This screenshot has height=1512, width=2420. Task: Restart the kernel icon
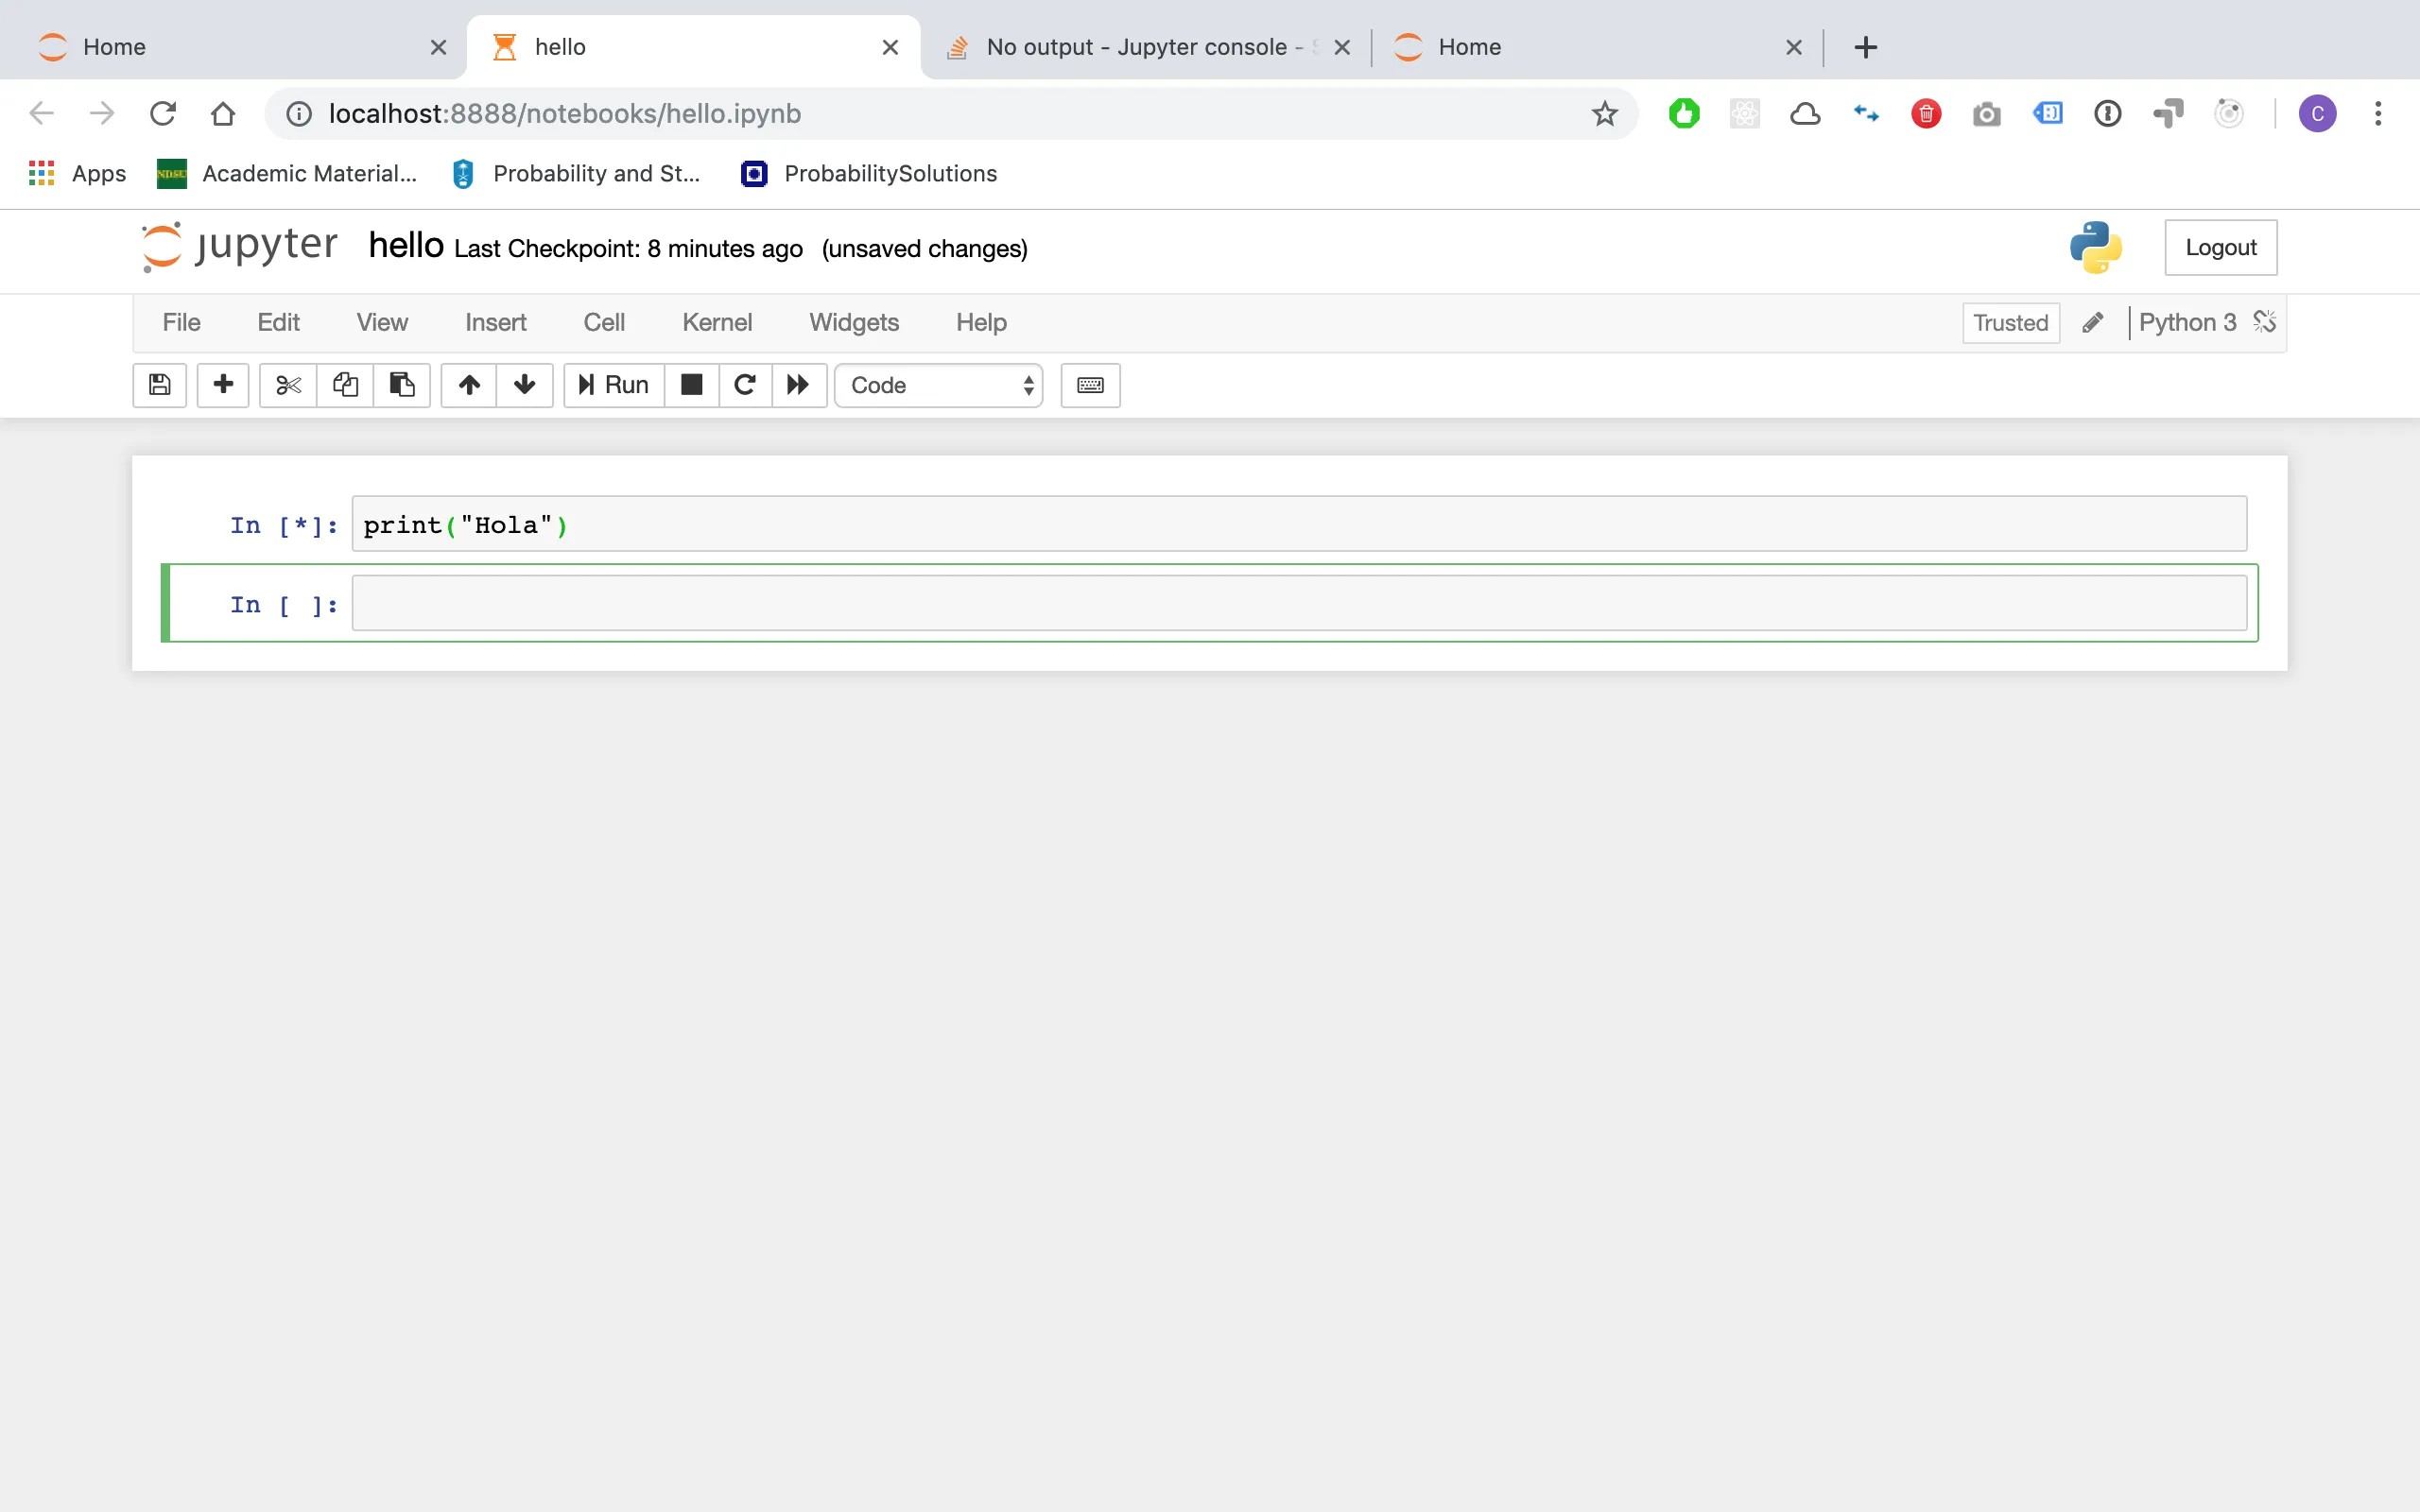tap(745, 385)
